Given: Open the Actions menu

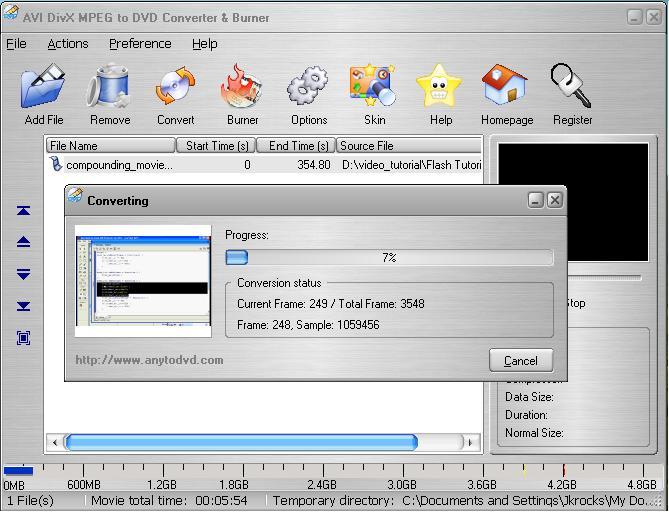Looking at the screenshot, I should [68, 44].
